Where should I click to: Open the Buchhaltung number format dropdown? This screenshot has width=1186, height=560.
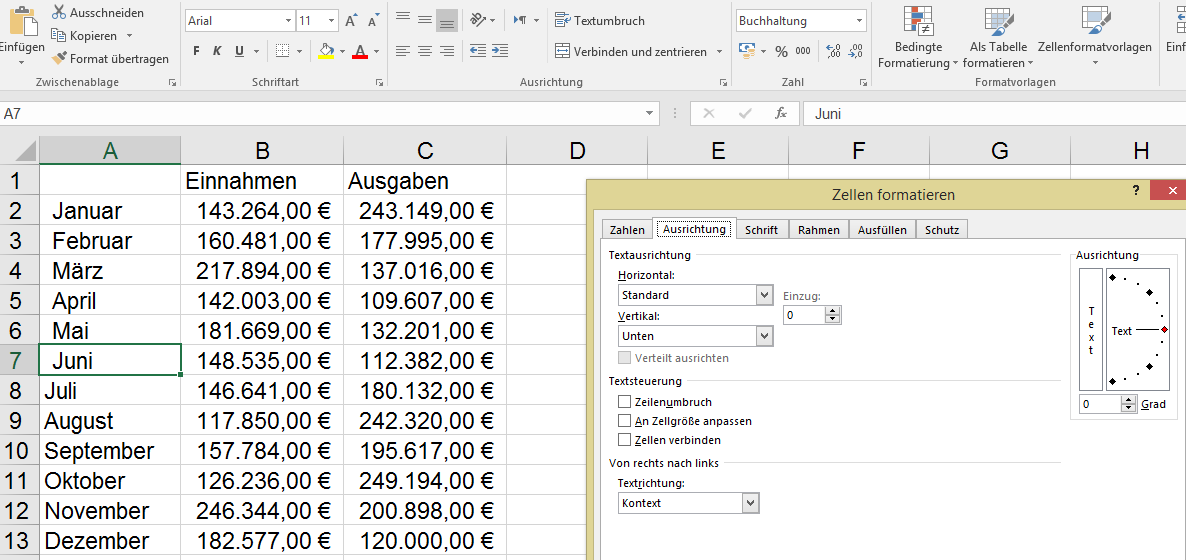tap(860, 21)
